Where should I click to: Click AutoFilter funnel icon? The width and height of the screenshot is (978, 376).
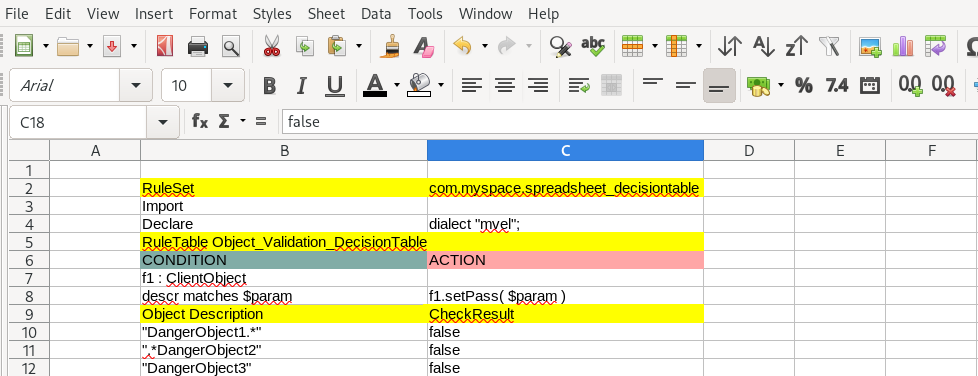point(830,46)
